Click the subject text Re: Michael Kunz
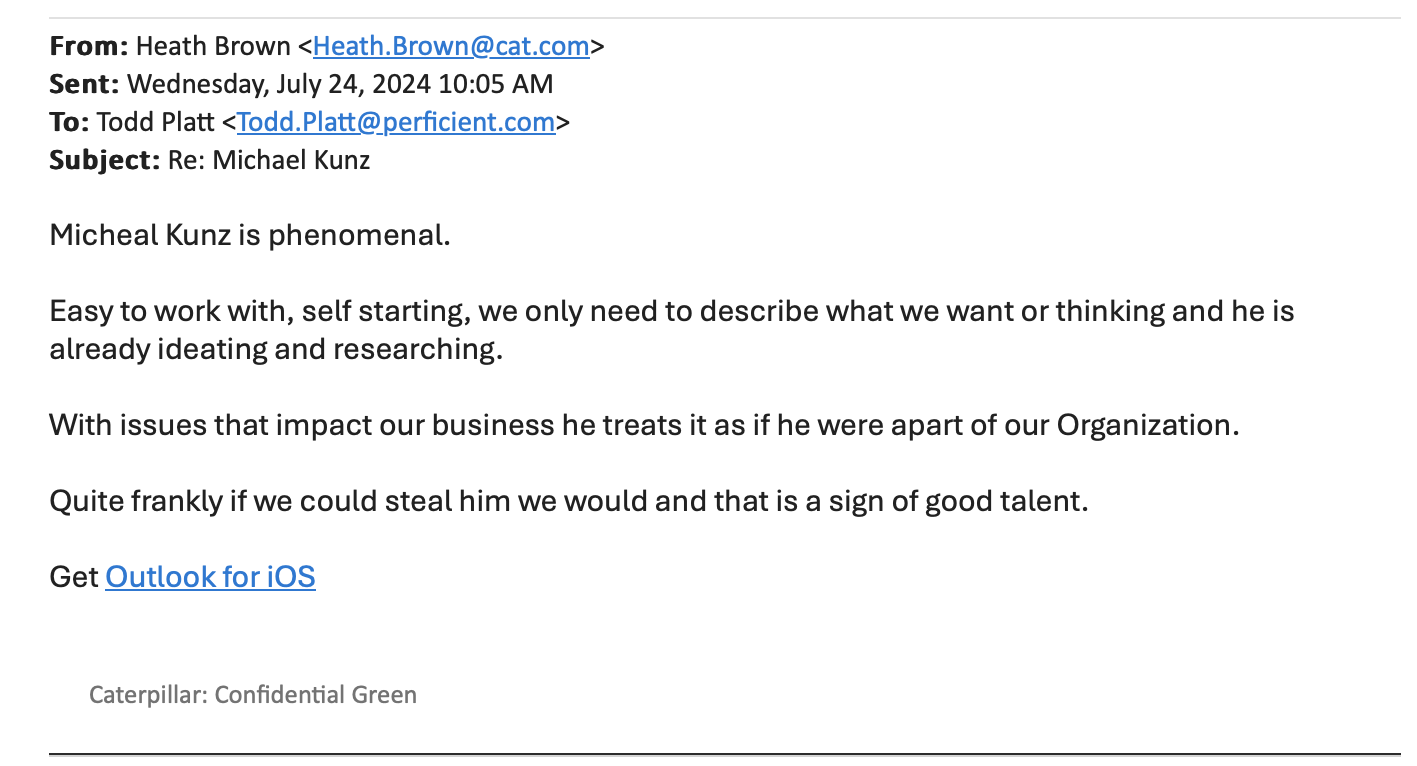The image size is (1417, 766). (269, 160)
